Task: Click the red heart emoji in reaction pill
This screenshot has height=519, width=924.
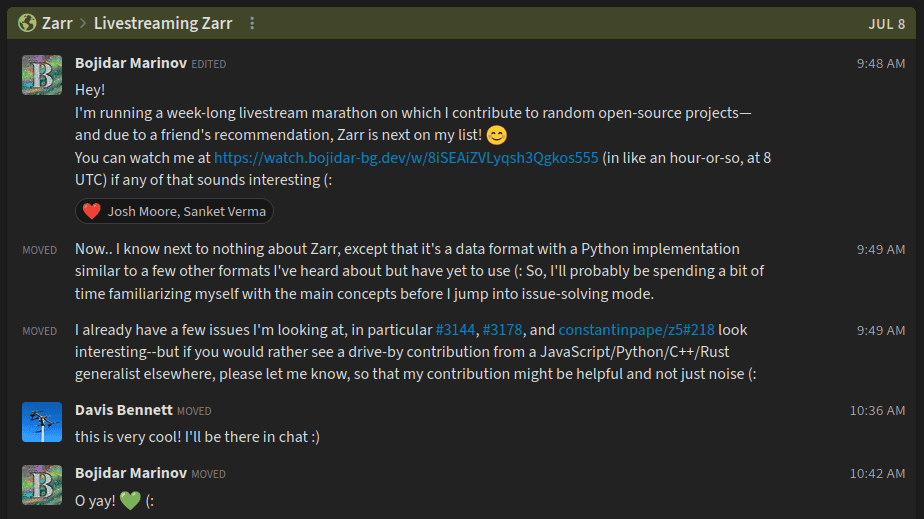Action: (92, 211)
